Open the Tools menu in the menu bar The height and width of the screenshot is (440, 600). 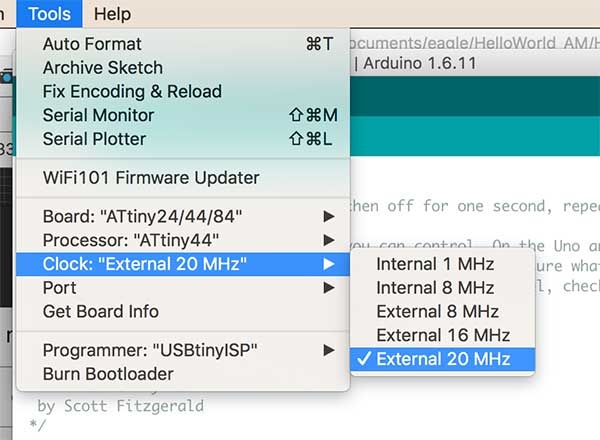(49, 14)
